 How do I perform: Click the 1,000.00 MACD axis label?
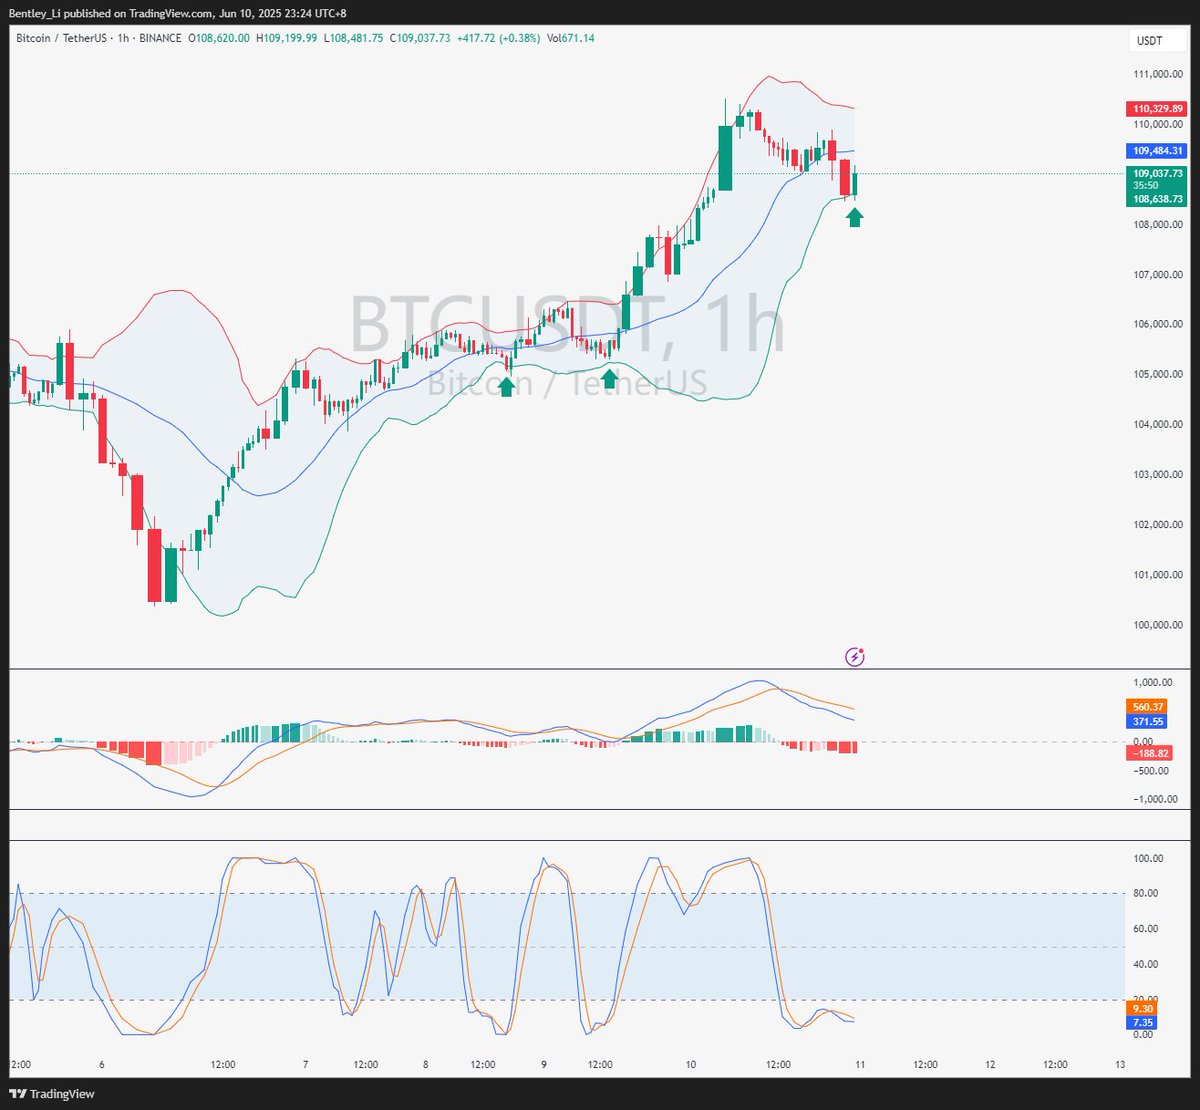[1152, 681]
